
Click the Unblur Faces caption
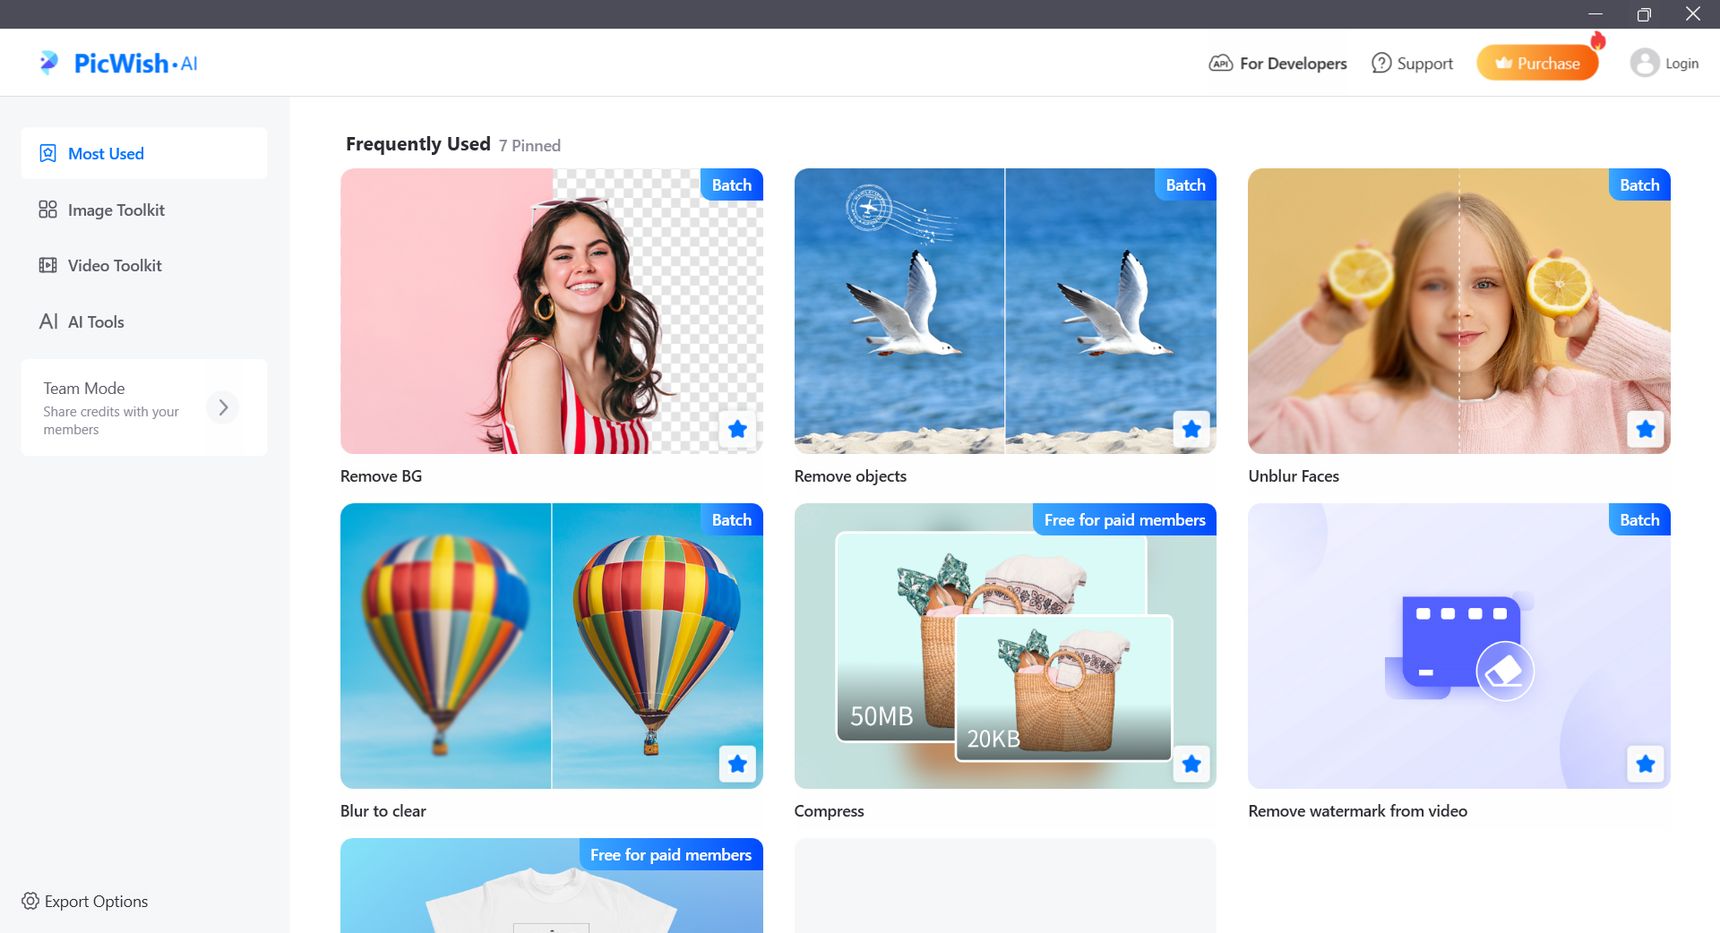point(1293,476)
